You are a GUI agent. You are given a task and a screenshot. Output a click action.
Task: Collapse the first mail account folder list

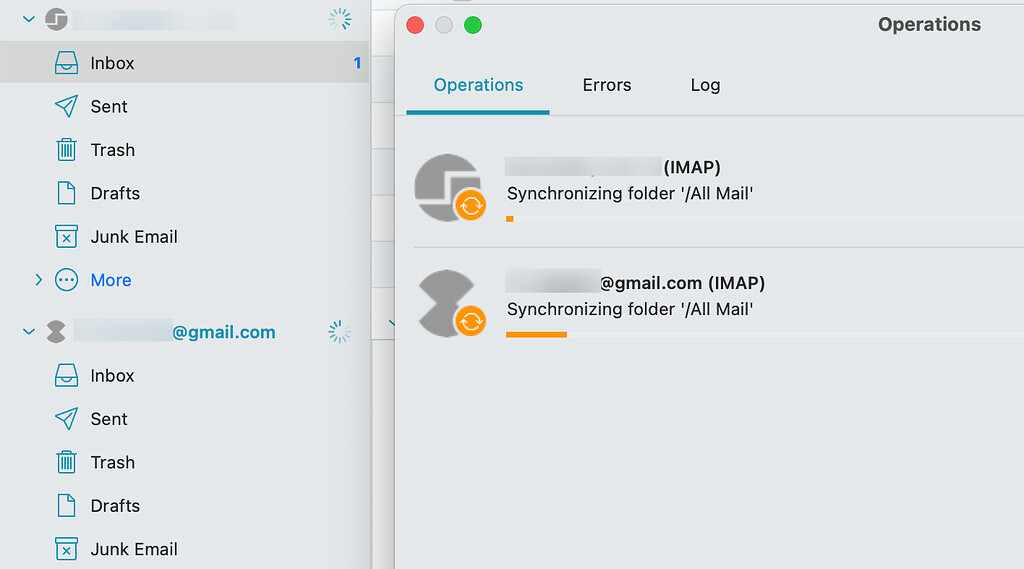pos(28,19)
